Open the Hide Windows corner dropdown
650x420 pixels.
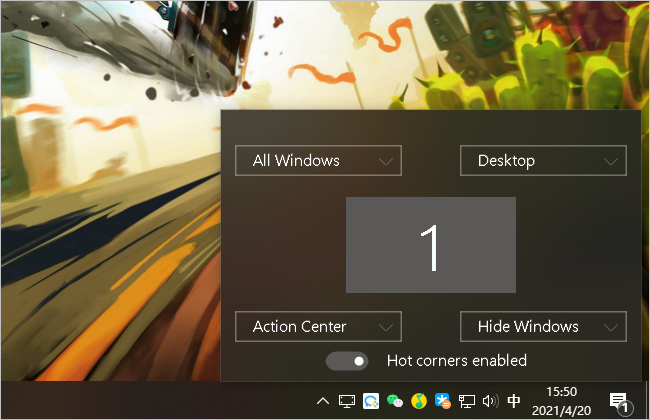[543, 326]
